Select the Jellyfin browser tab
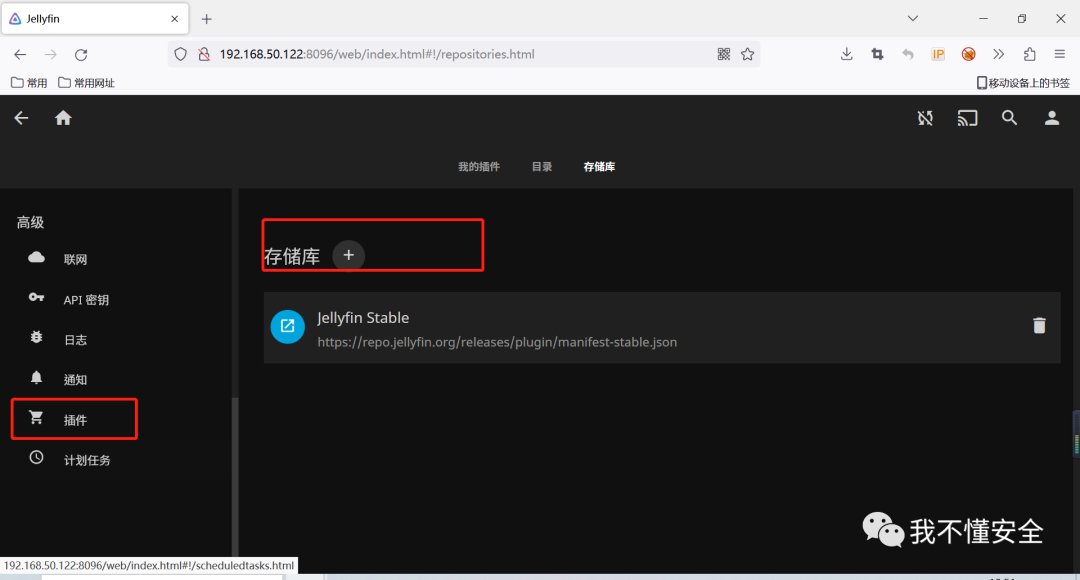 (x=94, y=19)
